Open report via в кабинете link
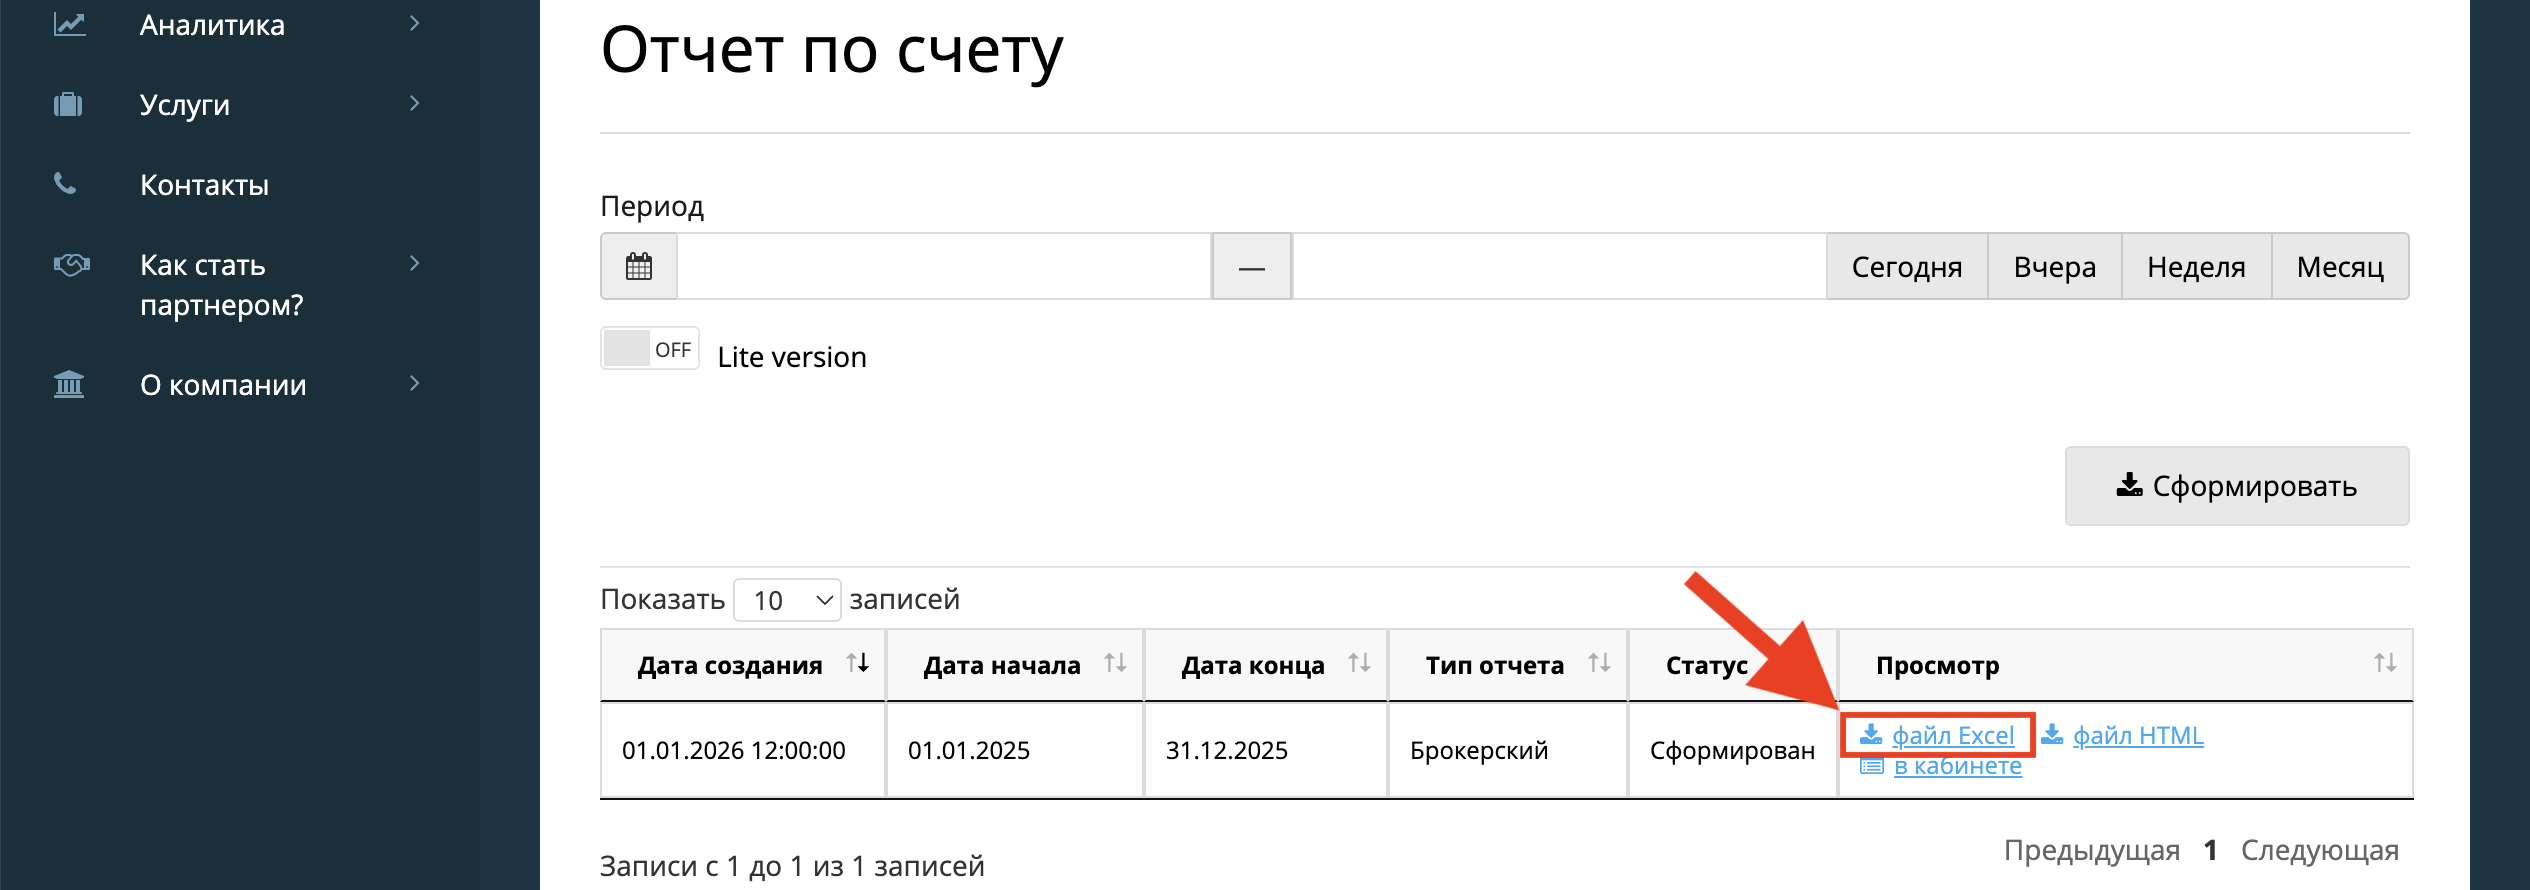This screenshot has height=890, width=2530. tap(1957, 767)
